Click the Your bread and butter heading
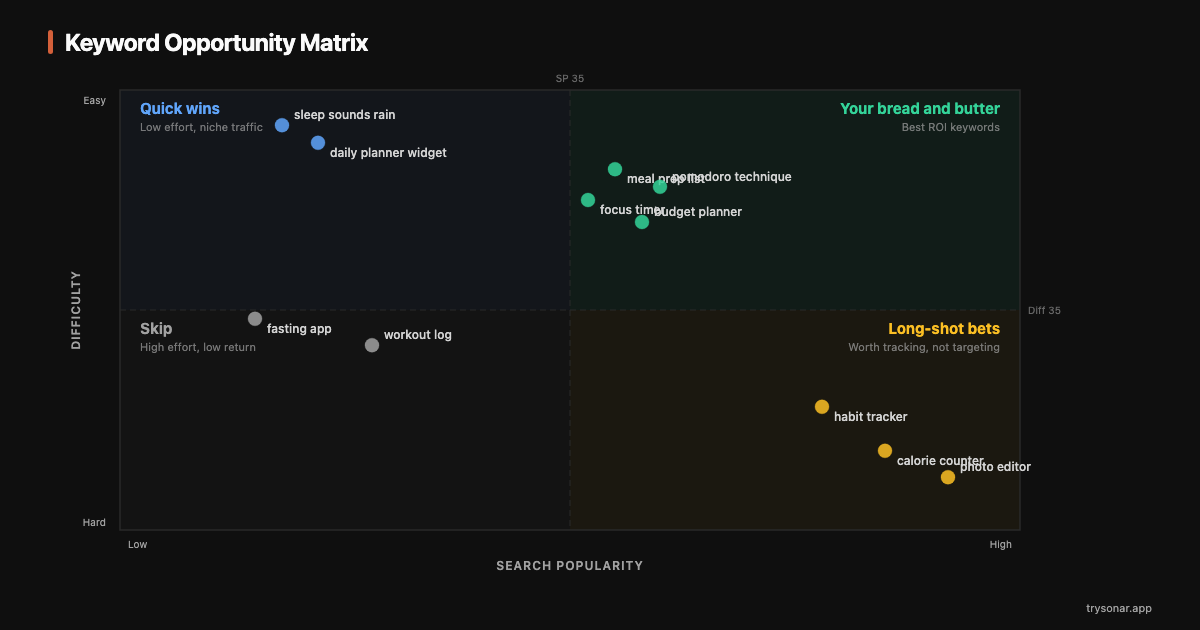 click(x=920, y=108)
